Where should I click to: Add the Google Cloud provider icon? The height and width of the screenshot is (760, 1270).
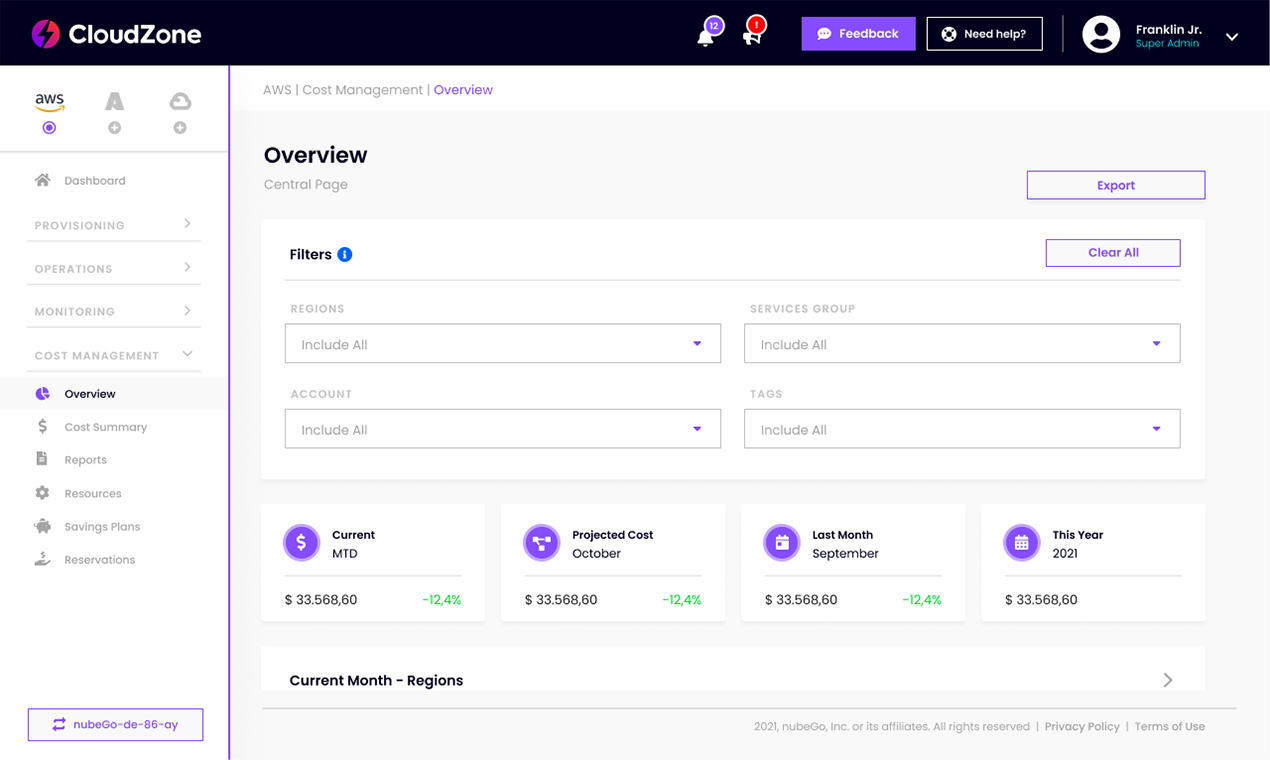tap(180, 101)
